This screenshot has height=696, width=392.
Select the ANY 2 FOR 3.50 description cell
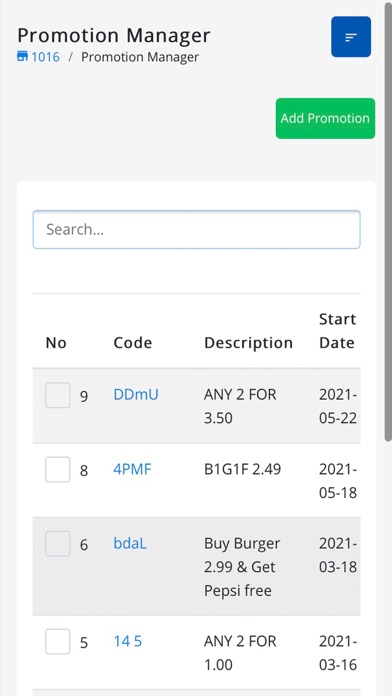point(240,406)
